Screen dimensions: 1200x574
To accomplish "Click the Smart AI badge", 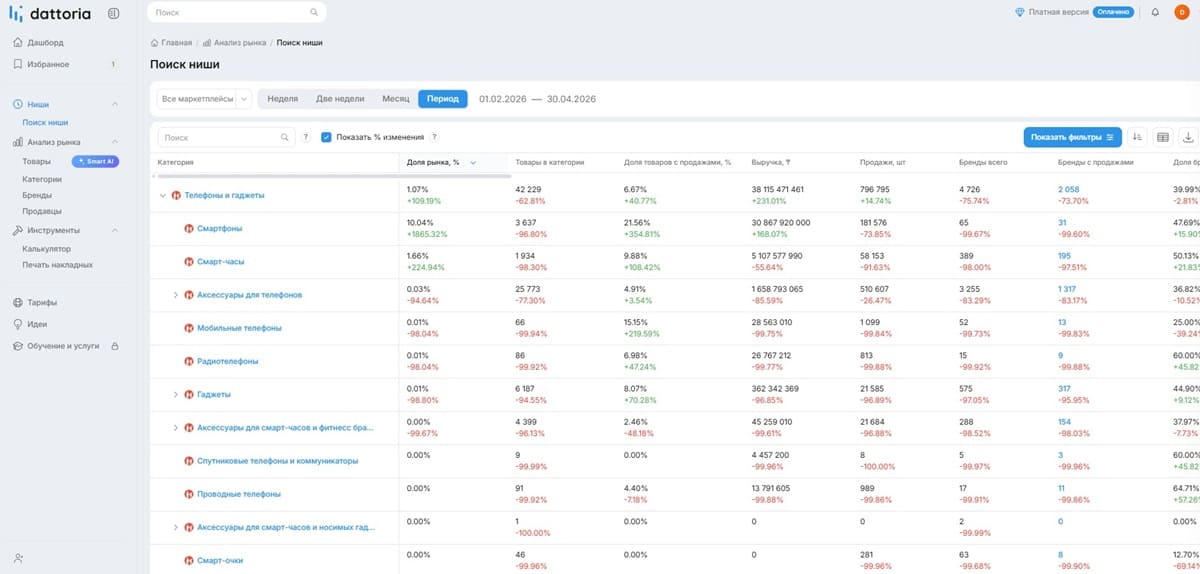I will click(x=96, y=161).
